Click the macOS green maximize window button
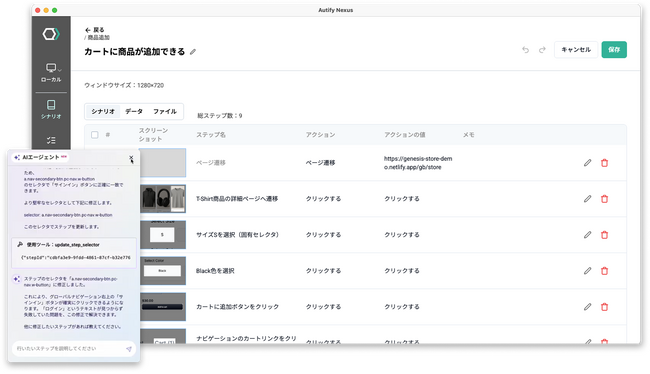This screenshot has width=650, height=374. click(x=55, y=10)
